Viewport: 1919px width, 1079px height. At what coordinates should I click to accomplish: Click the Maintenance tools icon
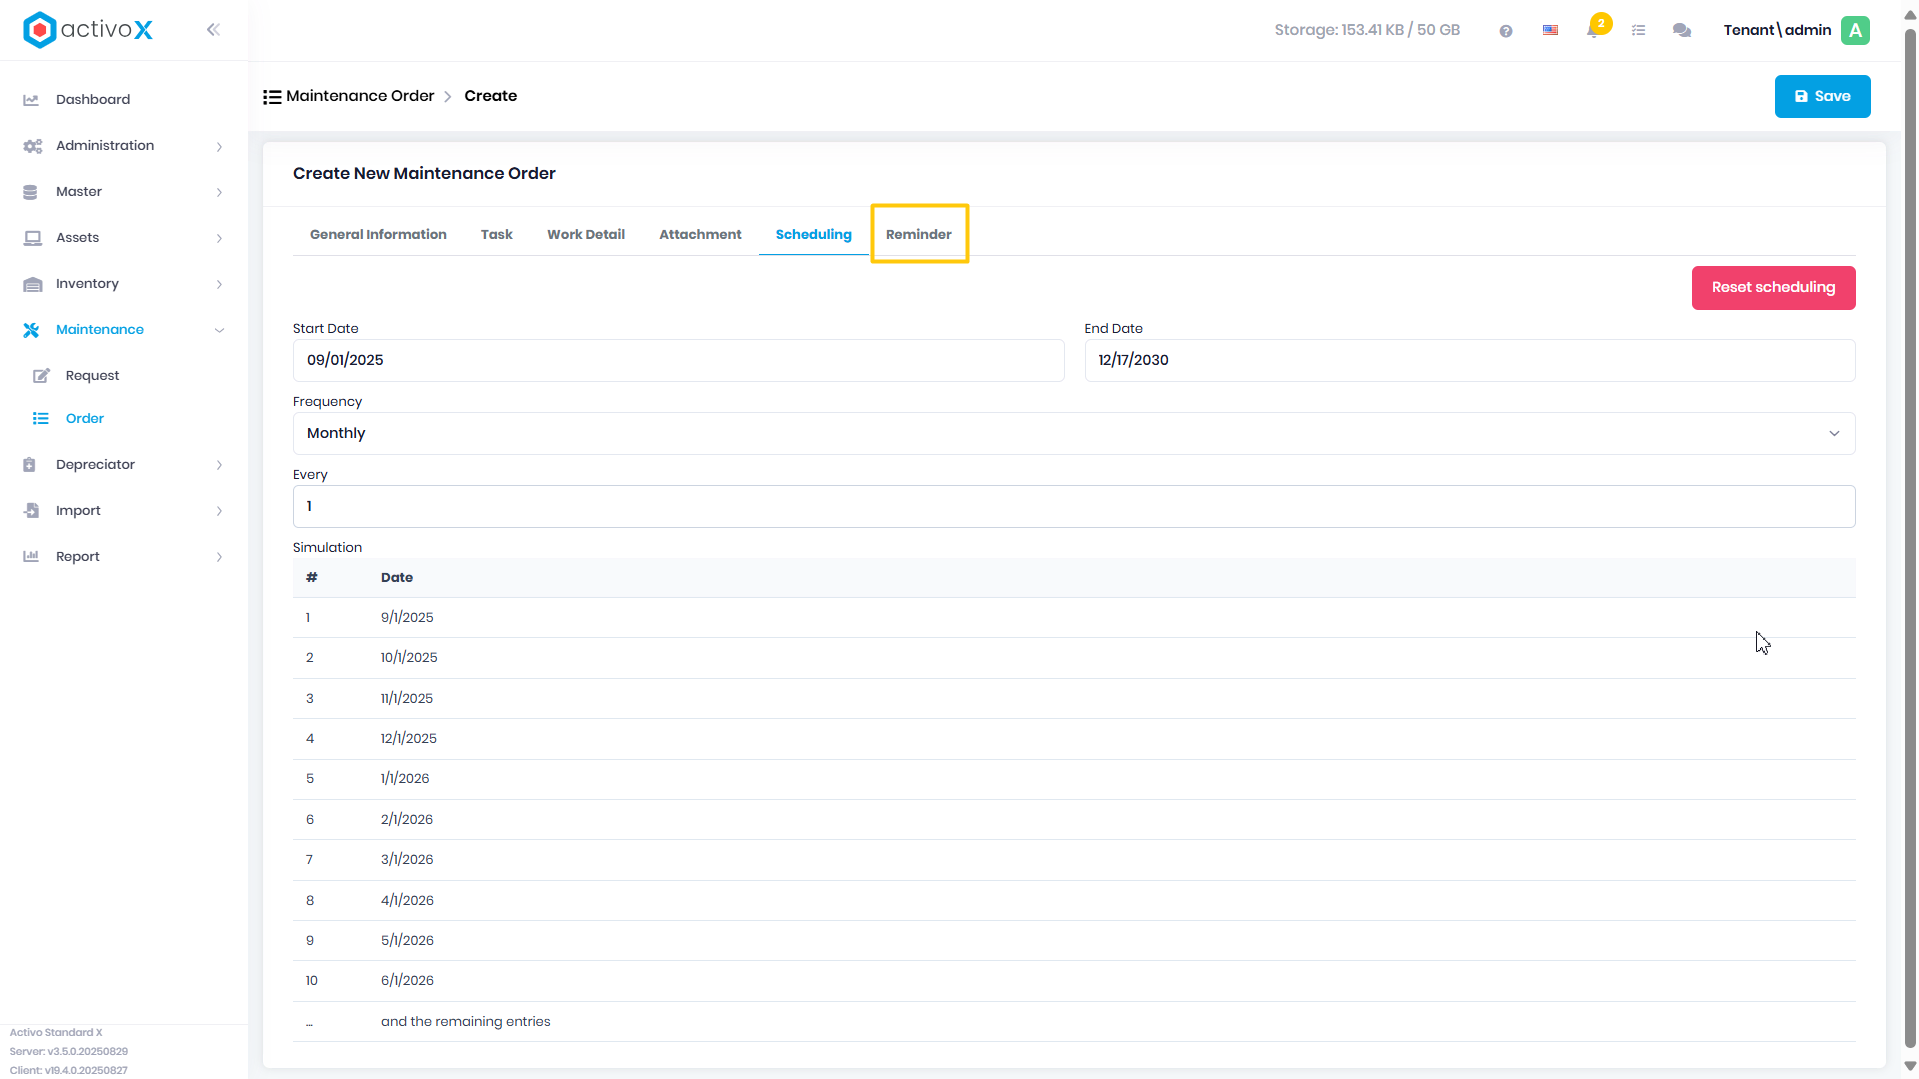(x=31, y=330)
